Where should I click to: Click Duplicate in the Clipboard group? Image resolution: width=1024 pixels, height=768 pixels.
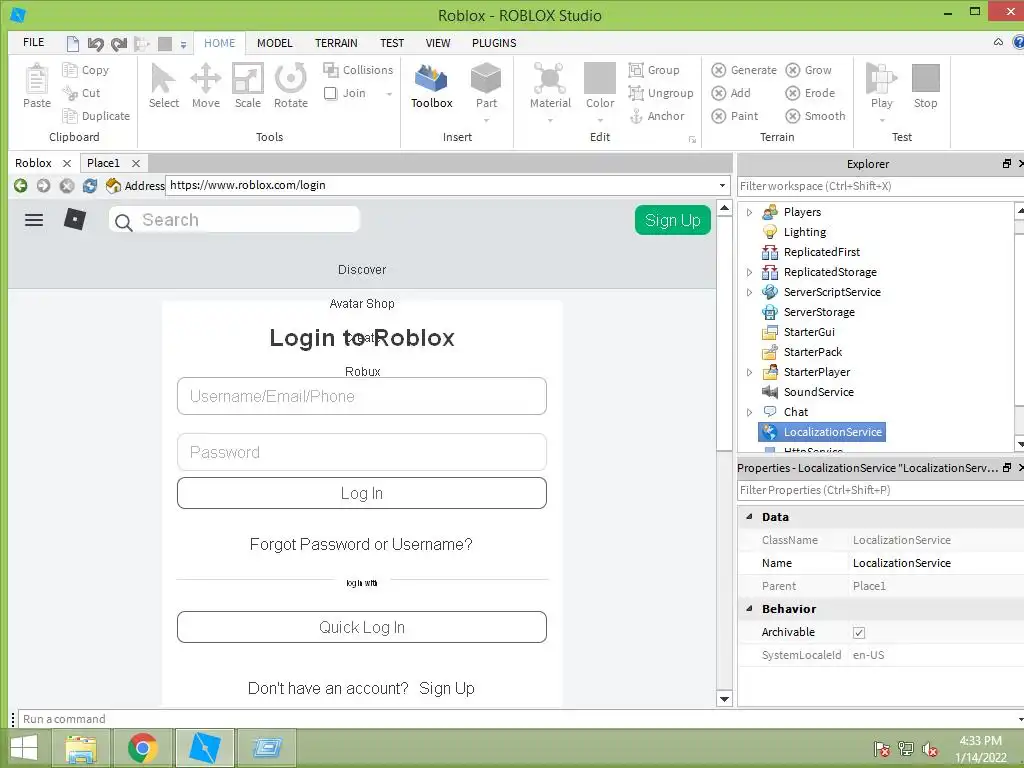[x=96, y=116]
